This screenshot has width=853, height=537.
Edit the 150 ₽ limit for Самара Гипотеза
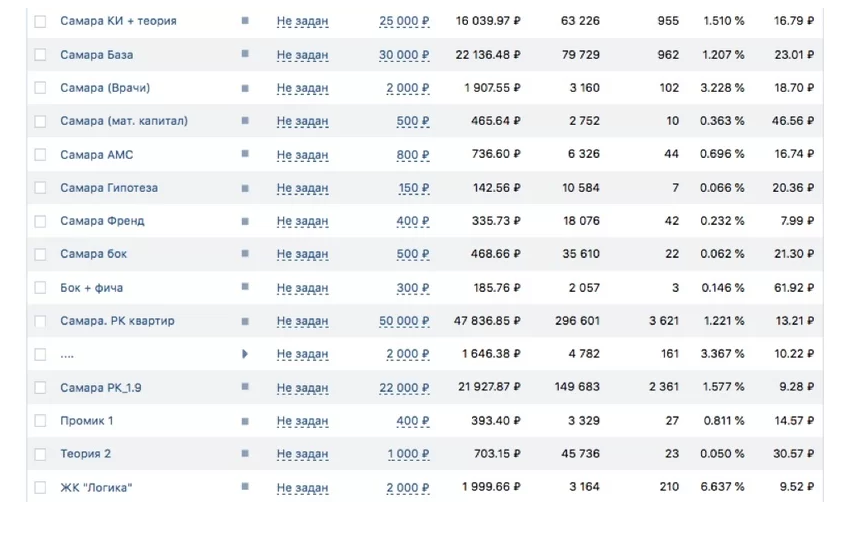coord(413,188)
